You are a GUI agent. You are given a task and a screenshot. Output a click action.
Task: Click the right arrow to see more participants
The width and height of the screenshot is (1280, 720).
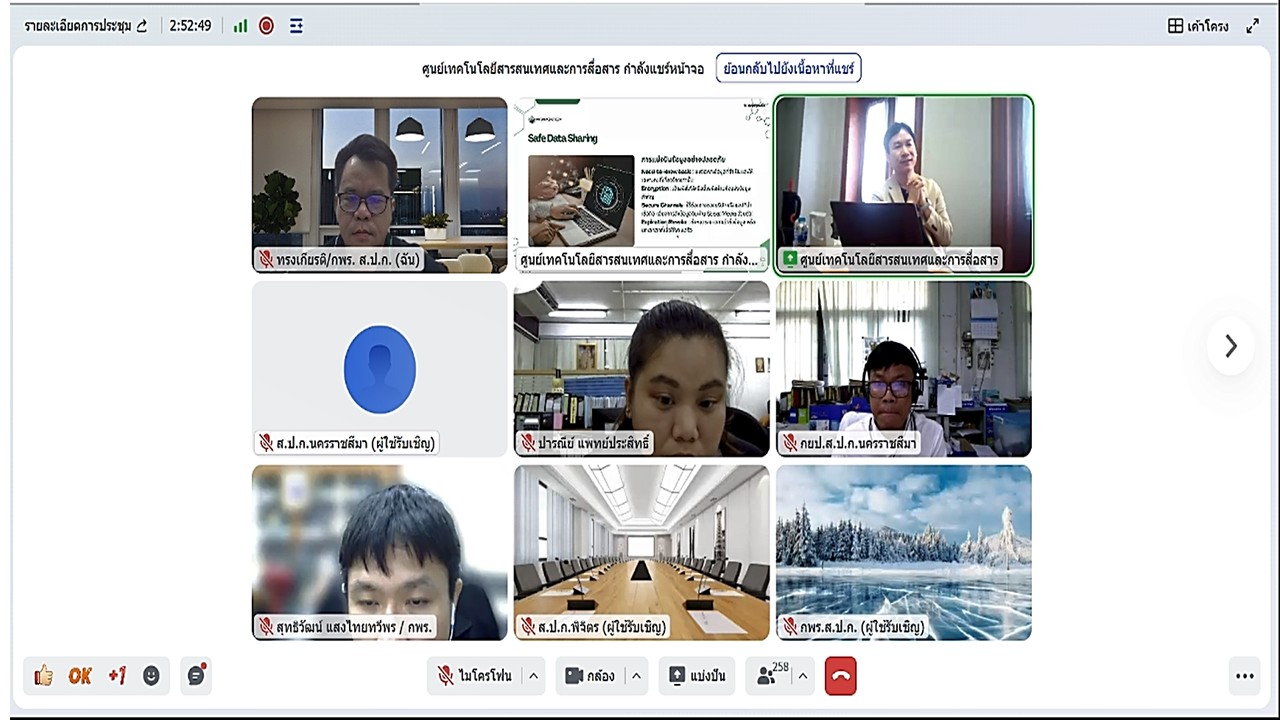(1230, 346)
